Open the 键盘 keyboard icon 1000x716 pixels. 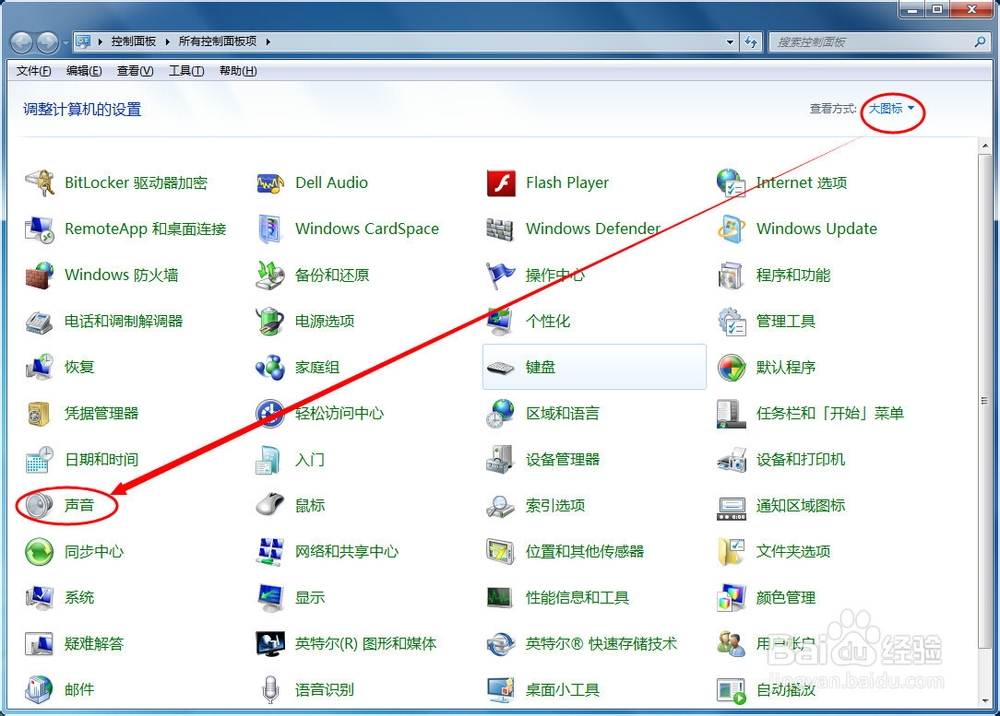501,368
